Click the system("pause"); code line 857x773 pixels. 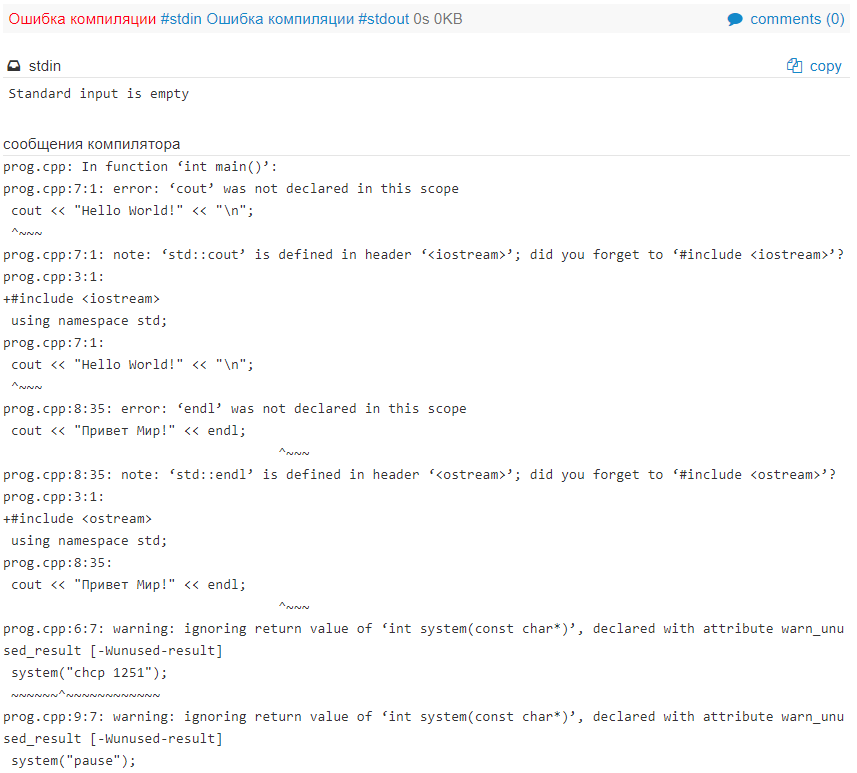coord(73,761)
